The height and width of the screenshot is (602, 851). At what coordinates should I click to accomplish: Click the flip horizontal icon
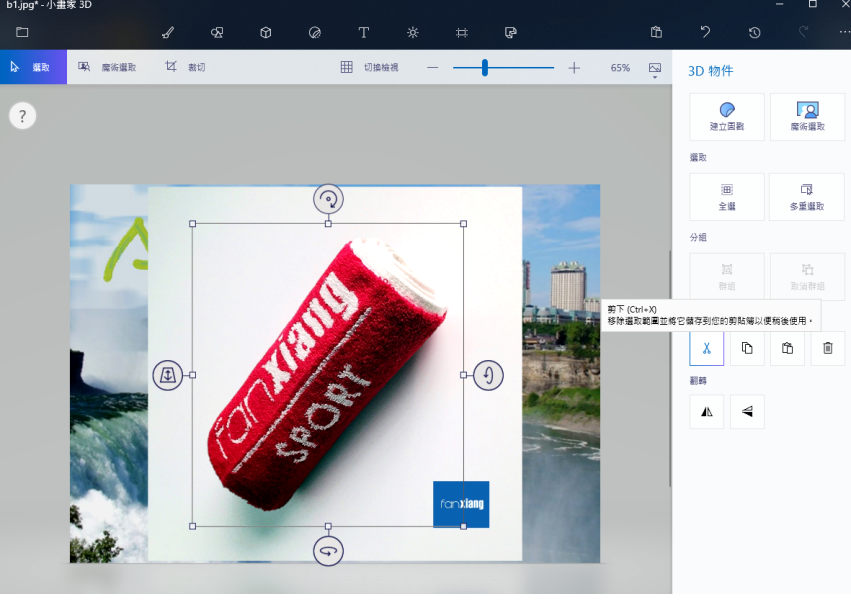707,412
